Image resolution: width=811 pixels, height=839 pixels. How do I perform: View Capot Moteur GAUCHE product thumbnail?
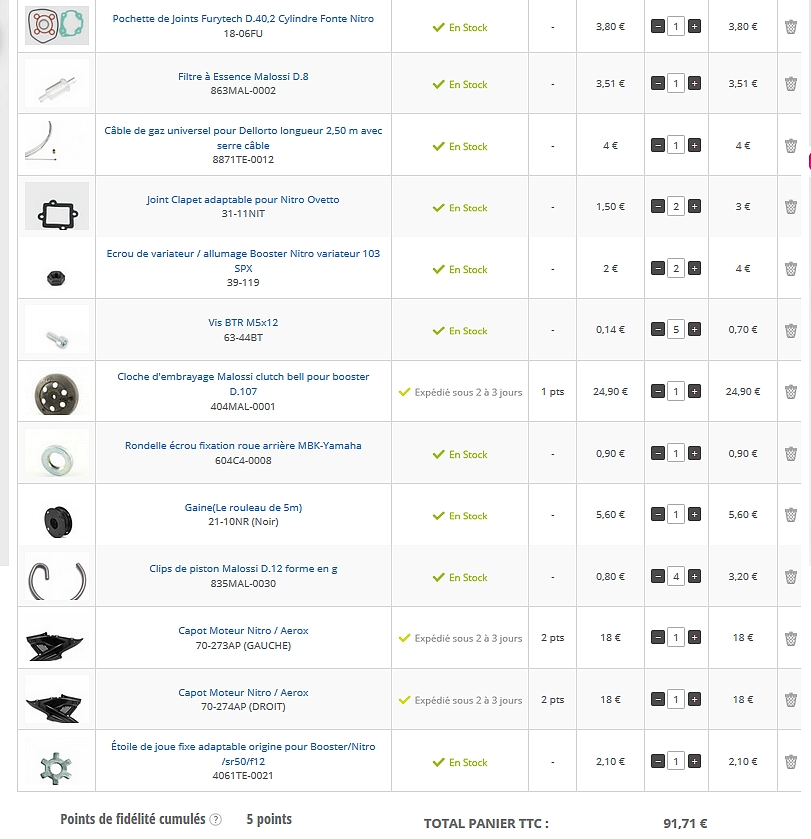point(57,638)
